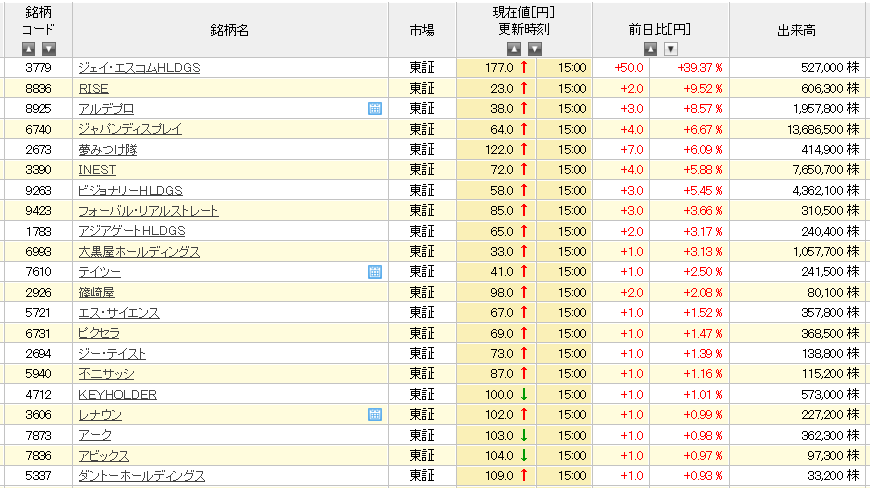Select stock code 4712 cell

click(38, 394)
